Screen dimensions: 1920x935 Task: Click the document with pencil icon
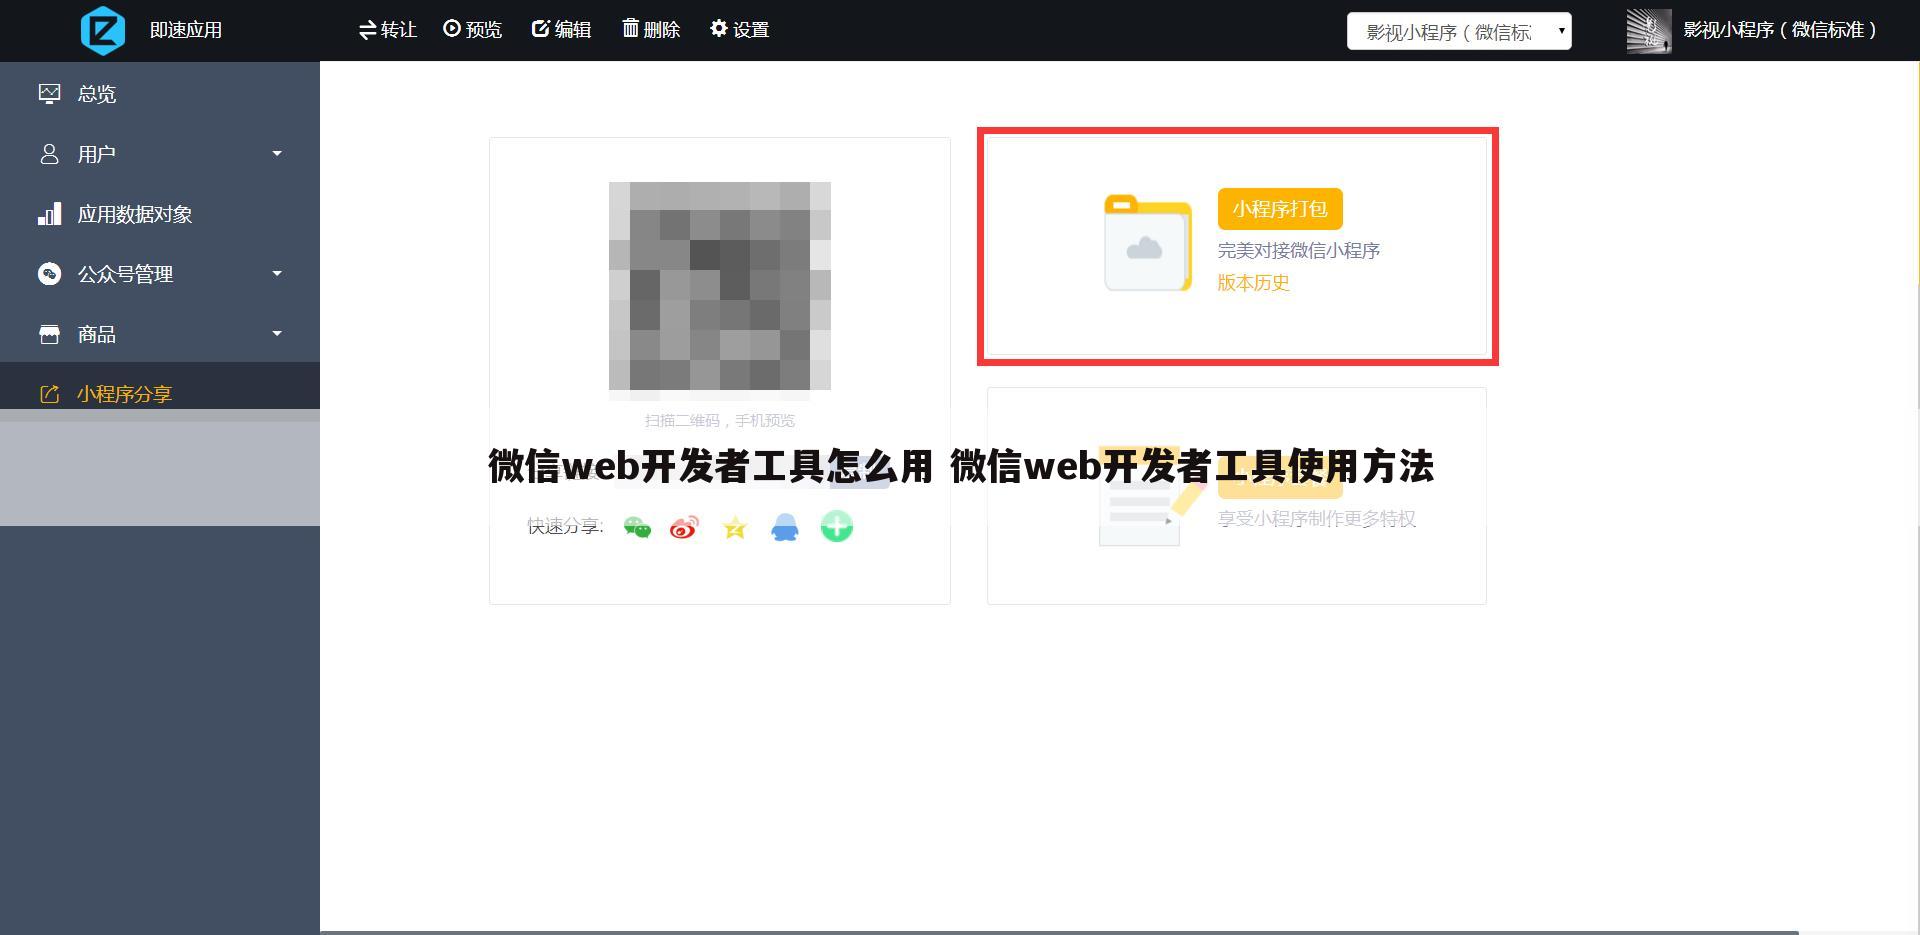pos(1150,497)
